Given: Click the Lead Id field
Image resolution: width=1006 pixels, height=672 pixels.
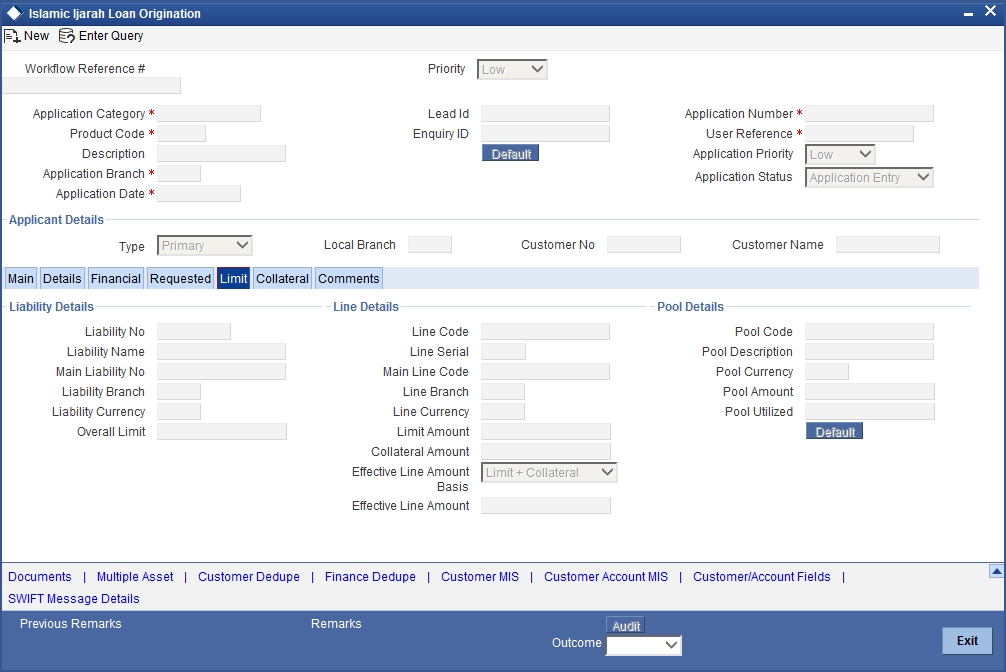Looking at the screenshot, I should (x=545, y=114).
